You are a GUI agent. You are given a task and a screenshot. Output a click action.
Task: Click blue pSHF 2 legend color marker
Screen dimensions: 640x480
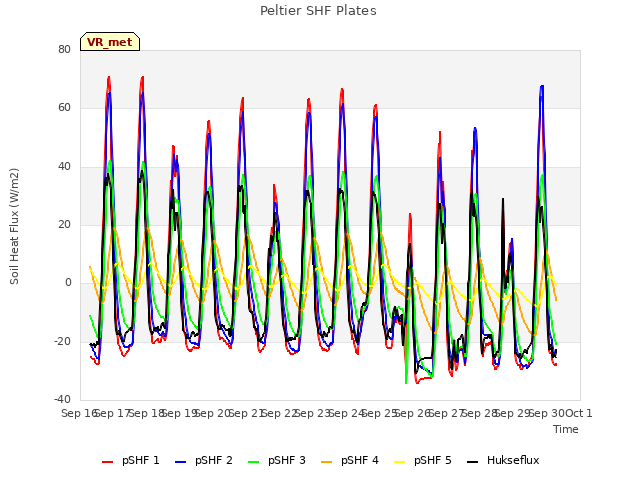click(180, 462)
